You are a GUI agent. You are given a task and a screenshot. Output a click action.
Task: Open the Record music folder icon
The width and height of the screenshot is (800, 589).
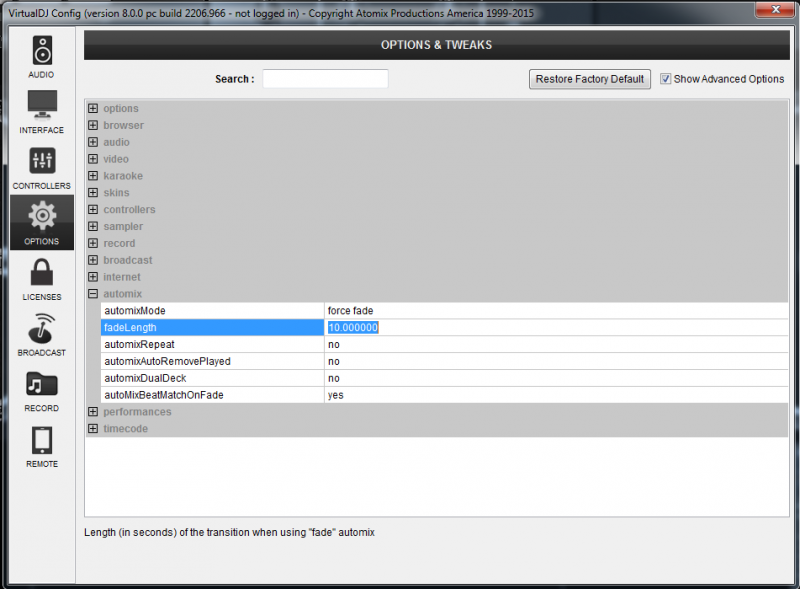pos(42,384)
